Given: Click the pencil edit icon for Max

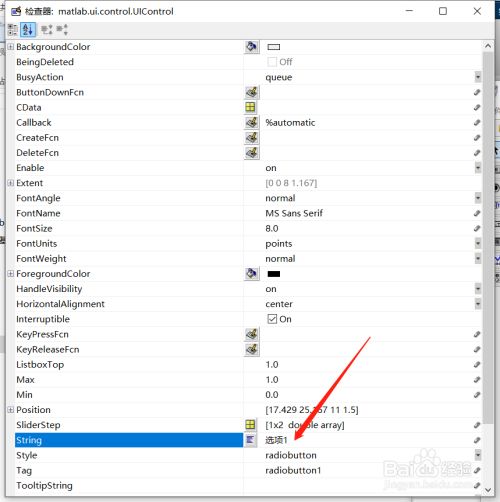Looking at the screenshot, I should coord(477,379).
